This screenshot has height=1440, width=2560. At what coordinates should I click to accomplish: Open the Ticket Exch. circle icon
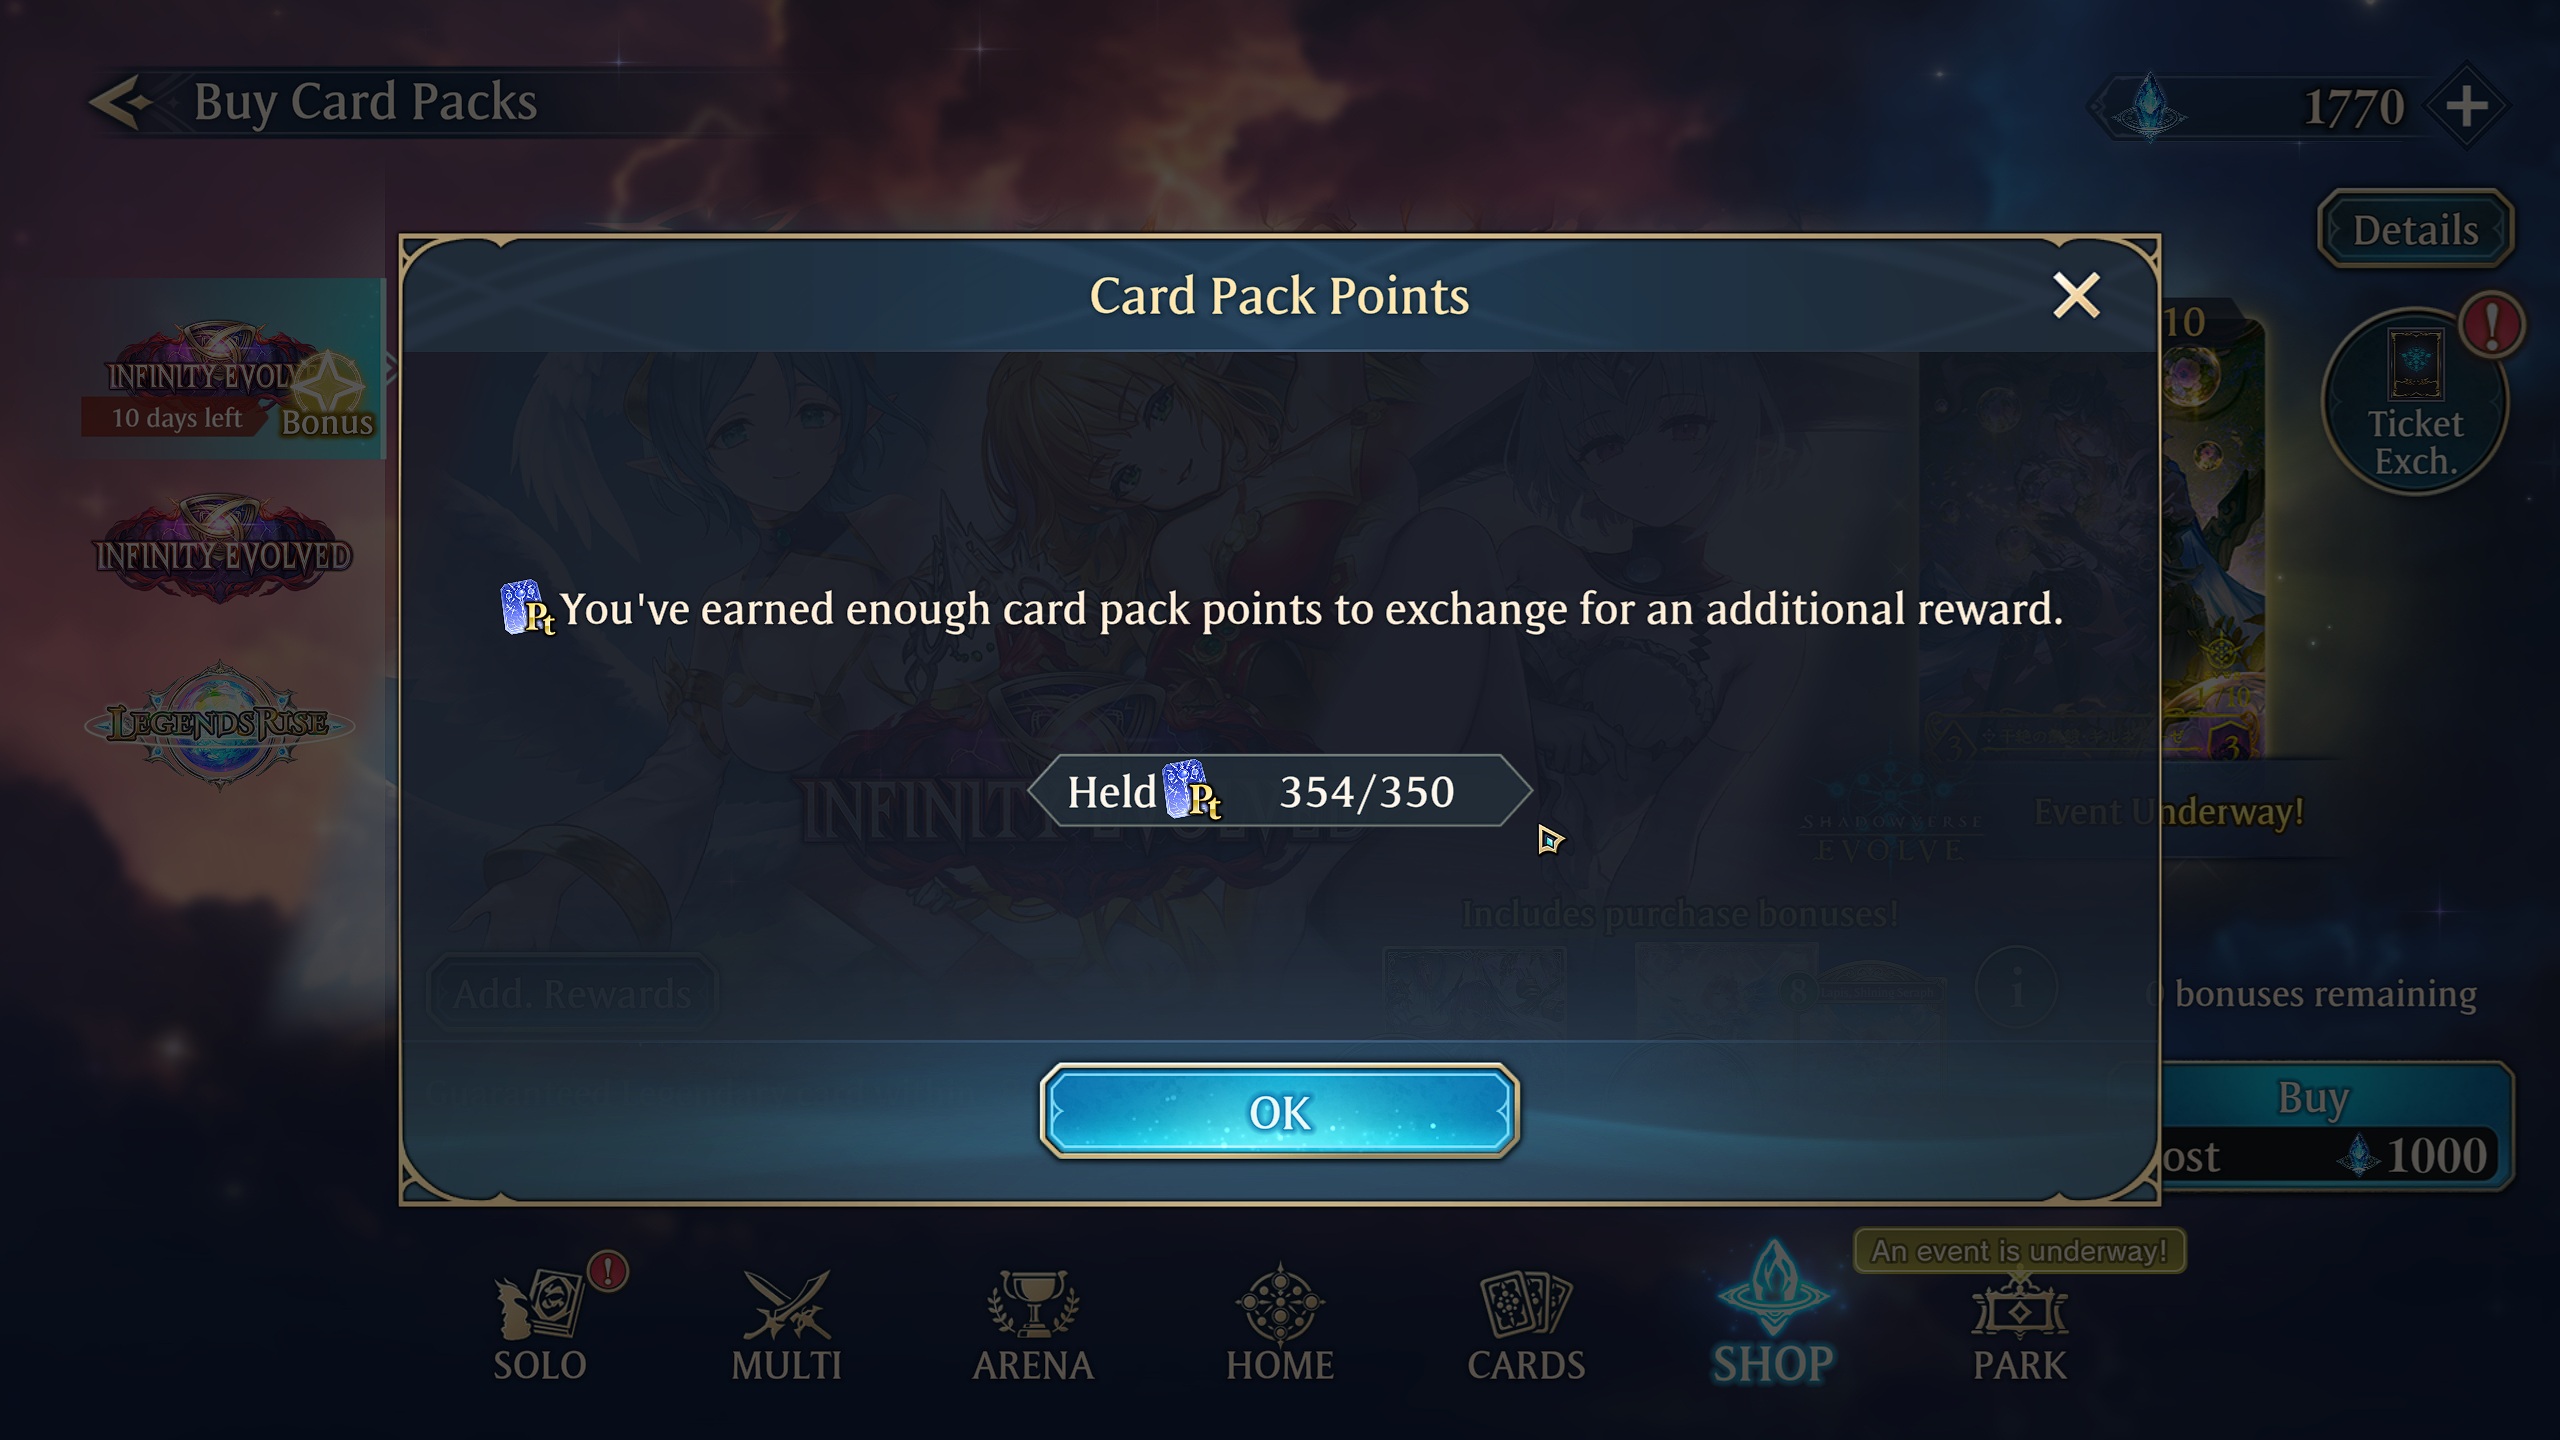click(2415, 402)
